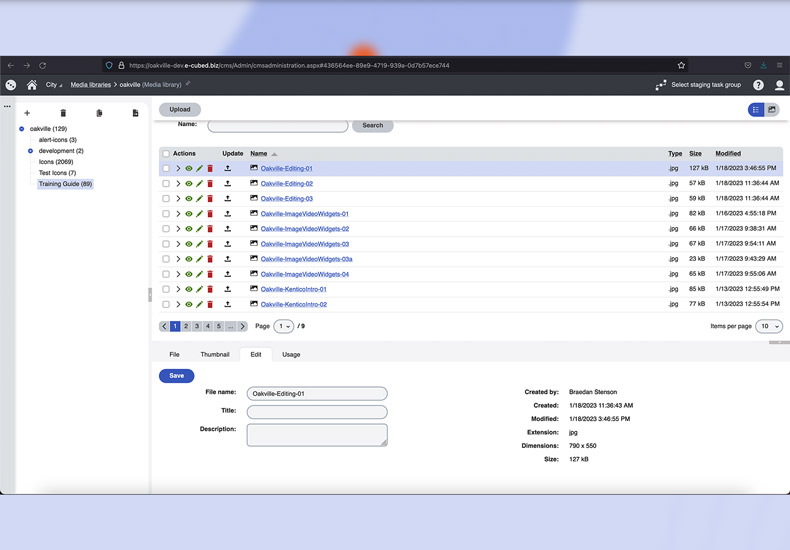
Task: Switch to thumbnail view mode
Action: tap(772, 110)
